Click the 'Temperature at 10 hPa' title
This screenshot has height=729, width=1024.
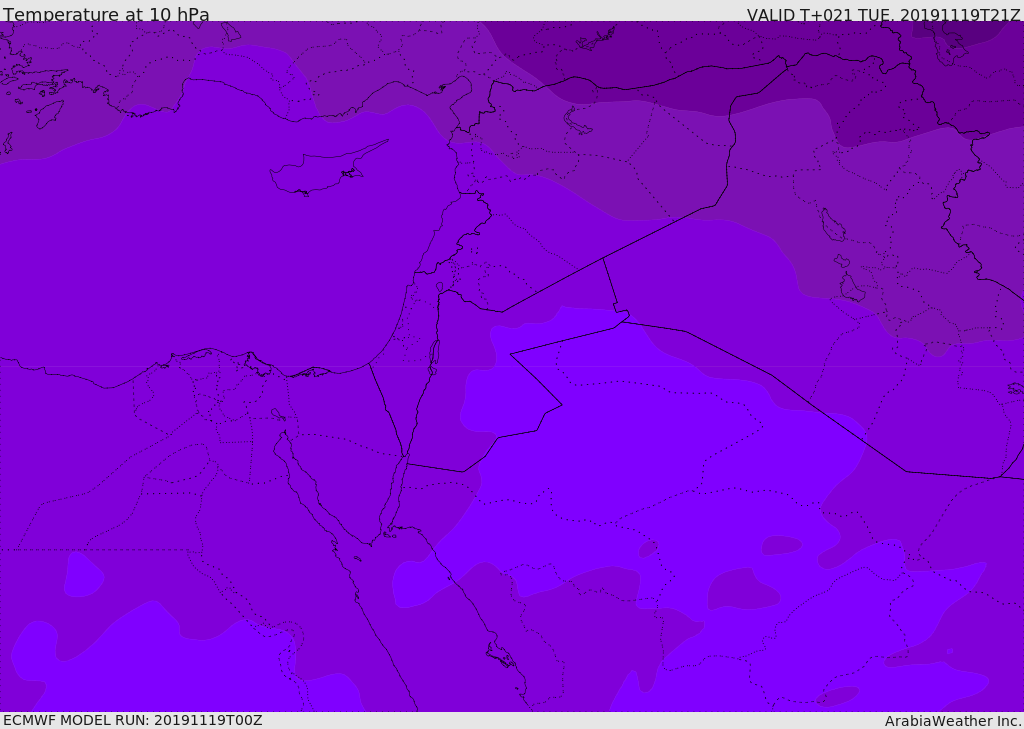pyautogui.click(x=106, y=14)
